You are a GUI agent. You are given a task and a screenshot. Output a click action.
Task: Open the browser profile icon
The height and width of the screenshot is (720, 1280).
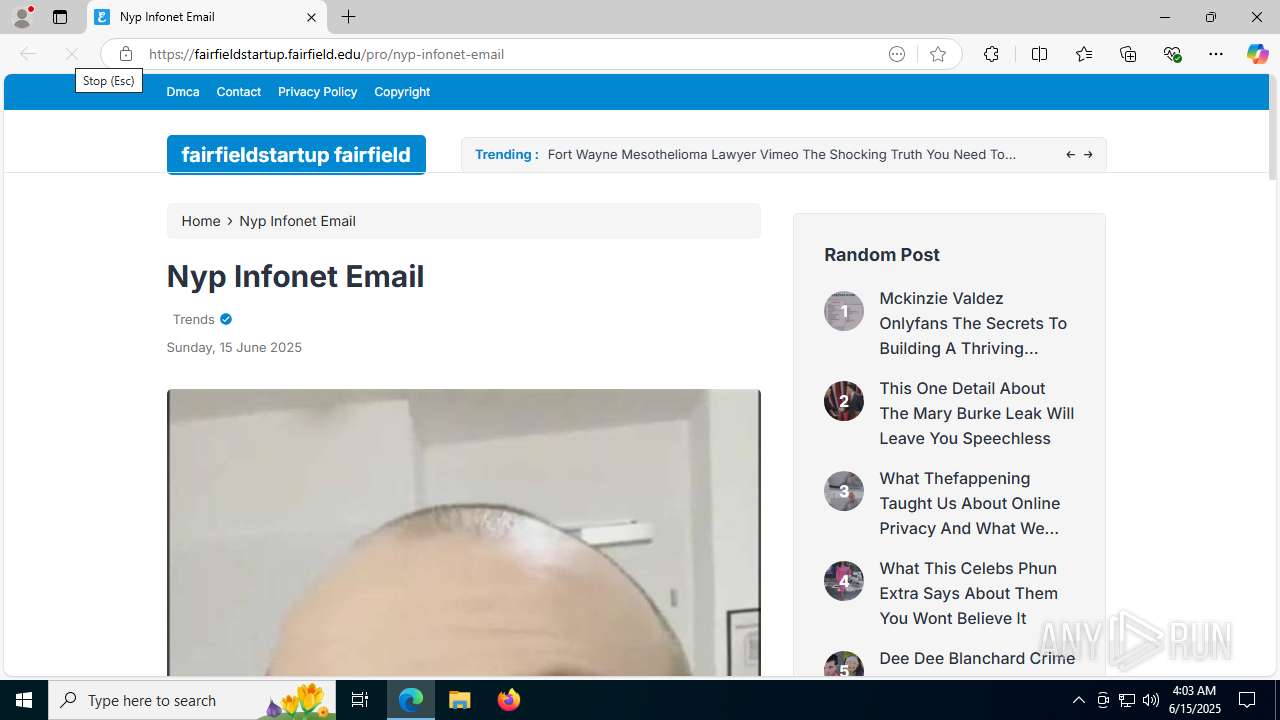[22, 17]
